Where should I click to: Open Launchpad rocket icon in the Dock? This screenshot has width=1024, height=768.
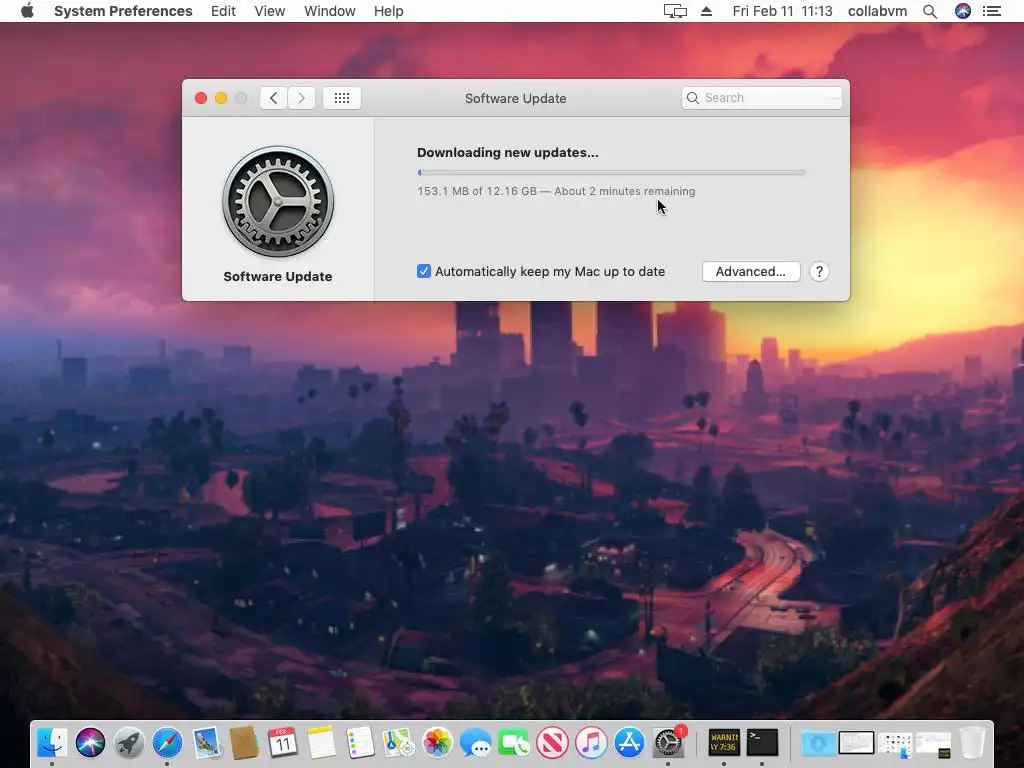pos(129,743)
